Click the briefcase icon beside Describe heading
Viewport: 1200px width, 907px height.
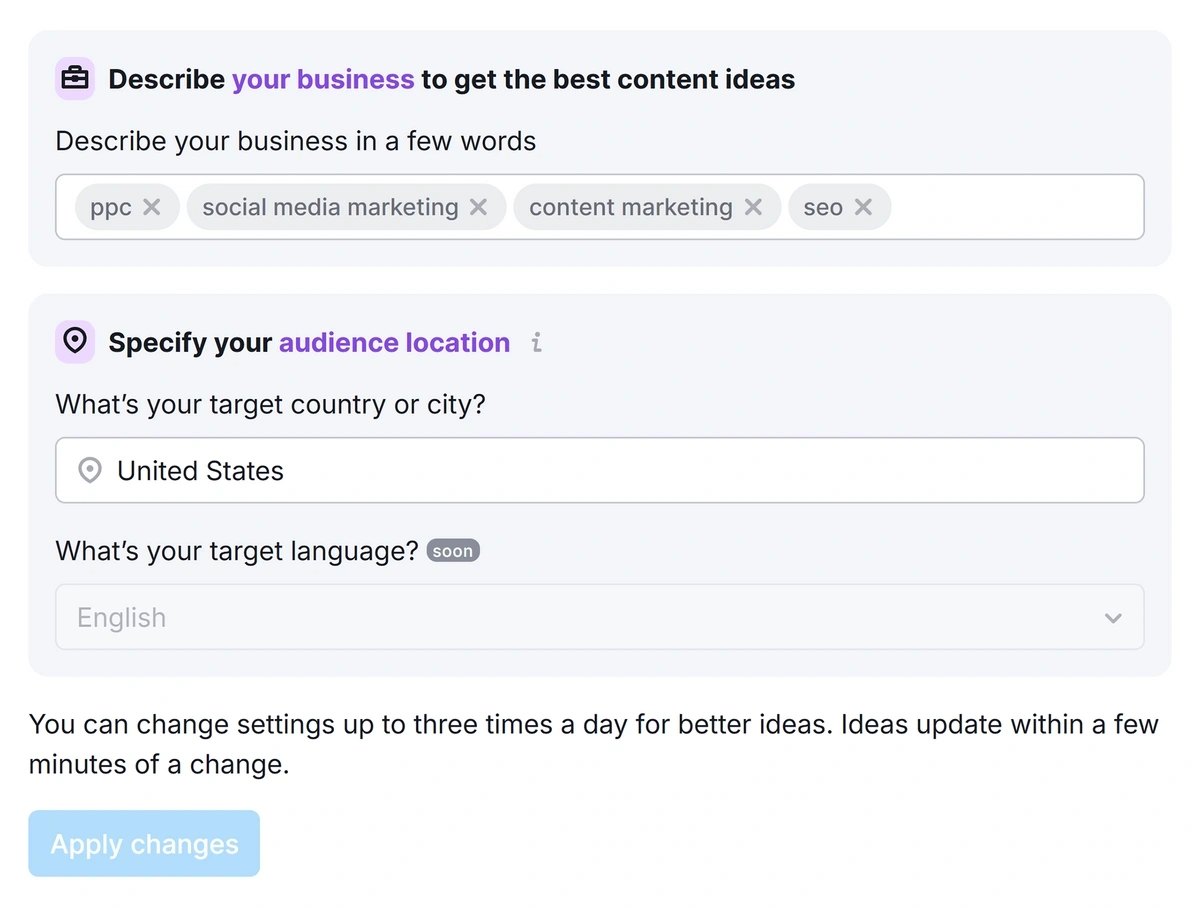75,79
